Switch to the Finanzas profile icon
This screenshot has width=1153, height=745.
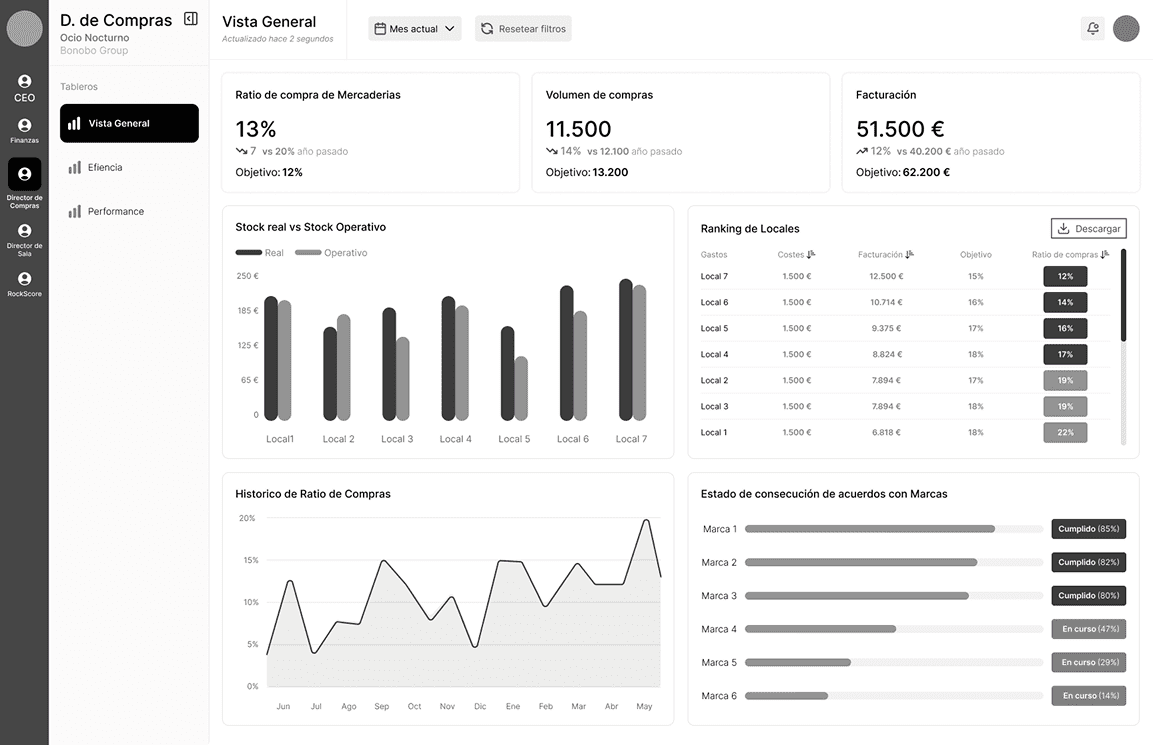pos(24,130)
